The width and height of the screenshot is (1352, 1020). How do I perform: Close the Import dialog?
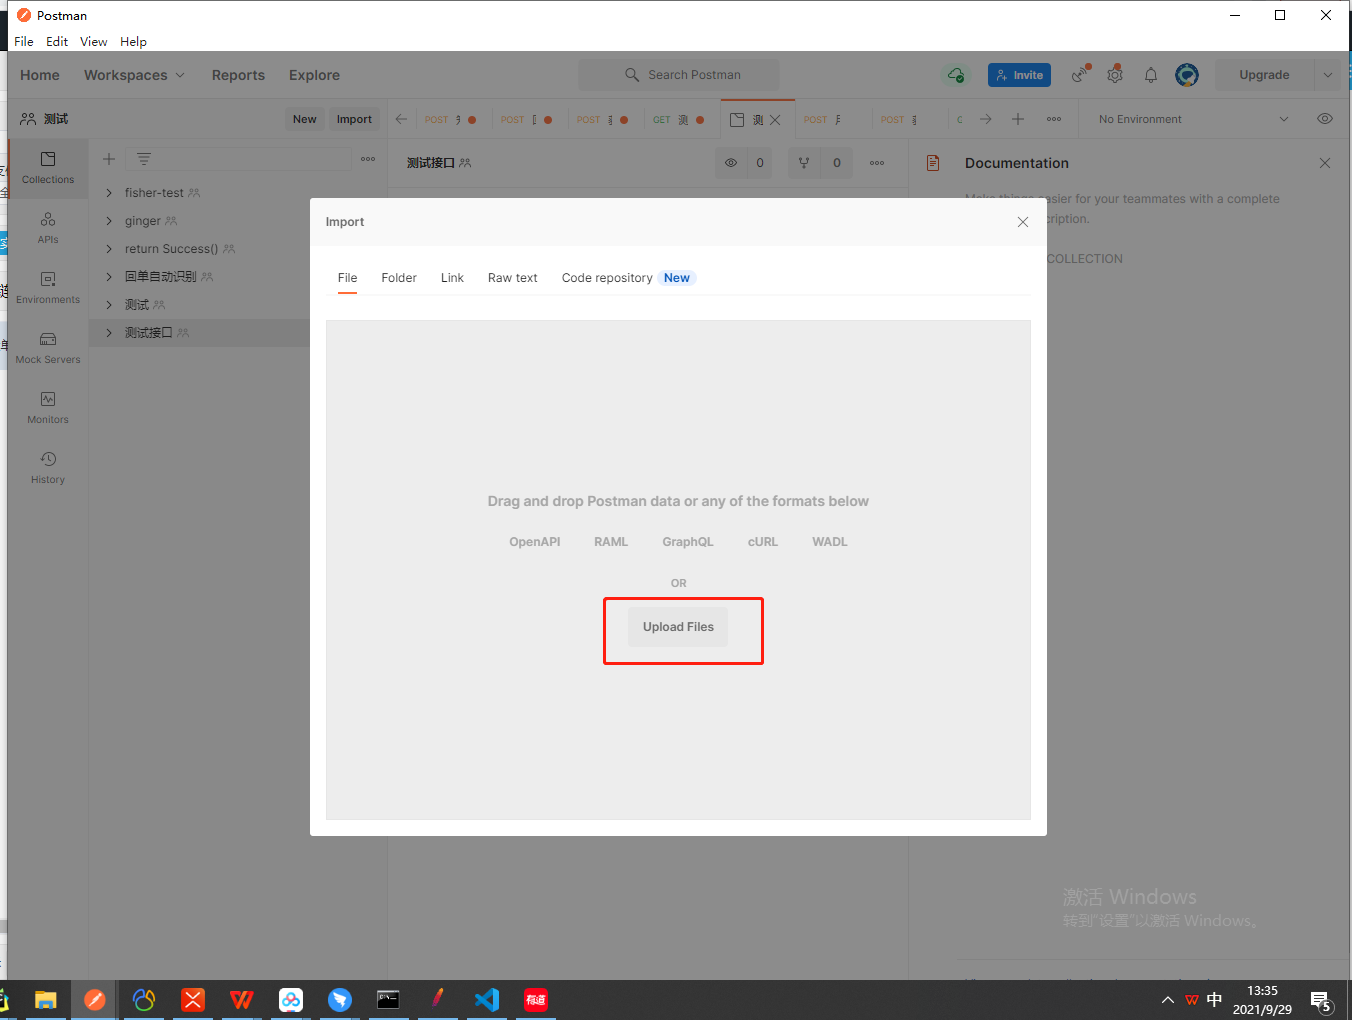1023,222
